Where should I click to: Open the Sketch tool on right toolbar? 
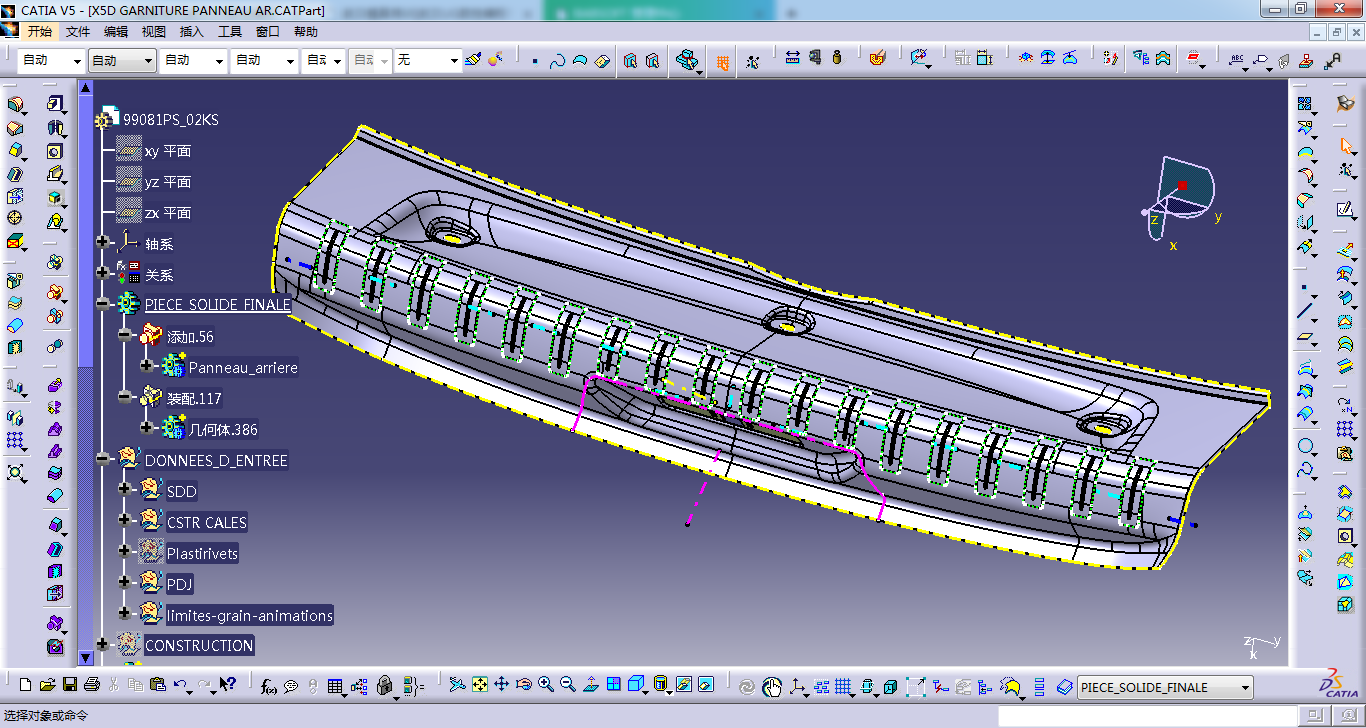point(1345,209)
